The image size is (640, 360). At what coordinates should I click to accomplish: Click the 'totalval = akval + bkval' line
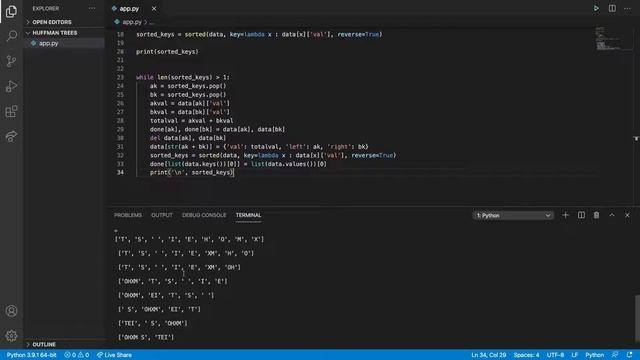191,121
